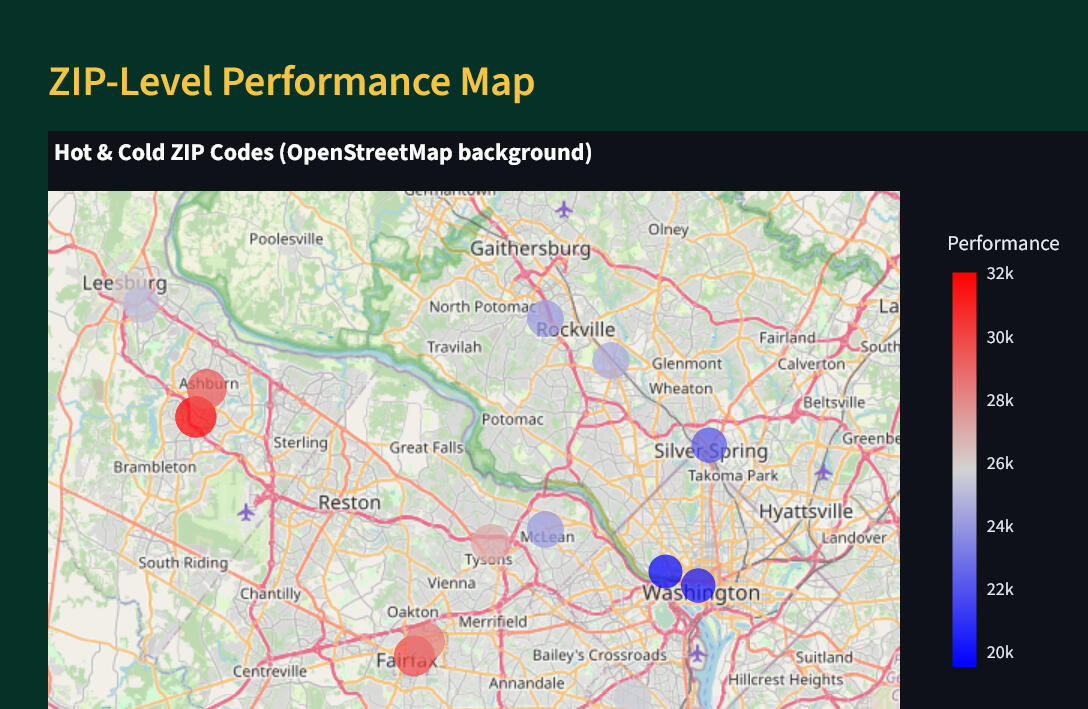
Task: Click the Reston city label on the map
Action: click(x=349, y=502)
